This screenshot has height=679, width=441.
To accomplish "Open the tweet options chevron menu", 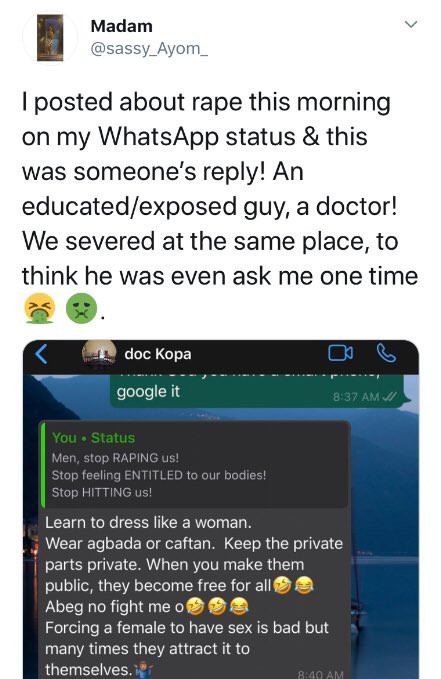I will 411,24.
